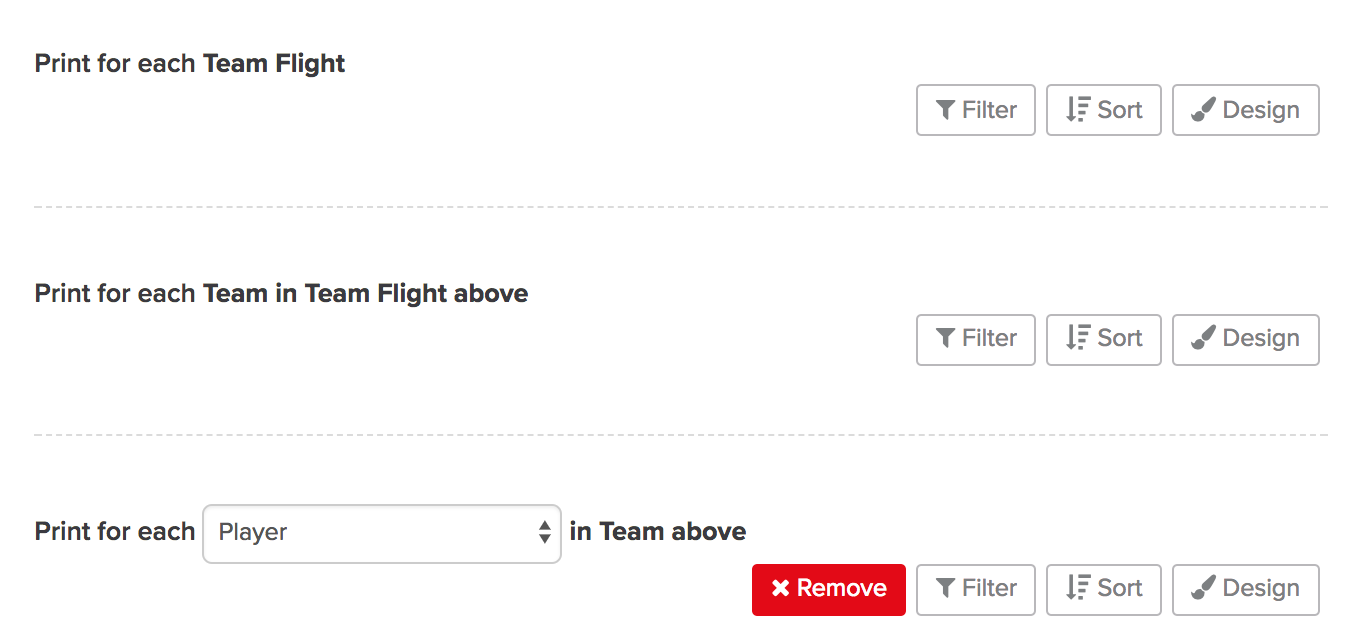Open the Player dropdown selector
Image resolution: width=1358 pixels, height=634 pixels.
[382, 533]
